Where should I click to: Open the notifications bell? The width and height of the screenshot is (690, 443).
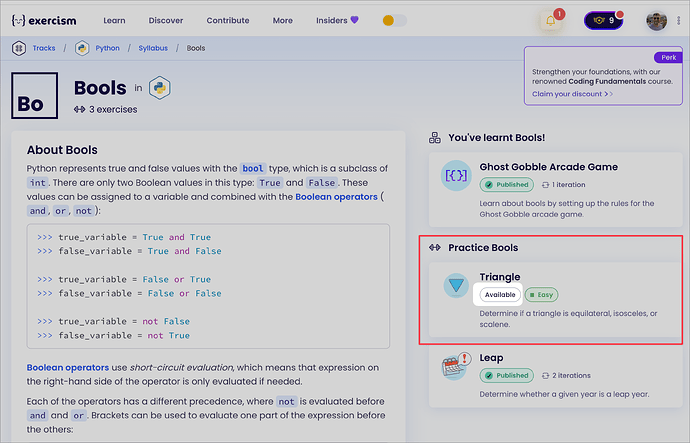tap(550, 20)
